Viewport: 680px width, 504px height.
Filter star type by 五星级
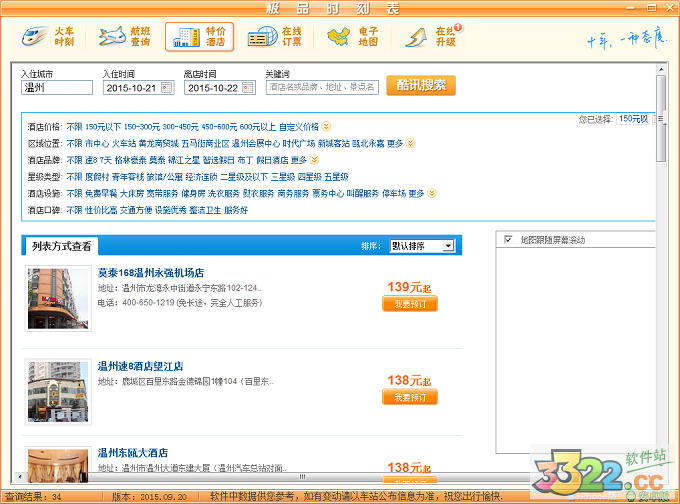[x=336, y=177]
